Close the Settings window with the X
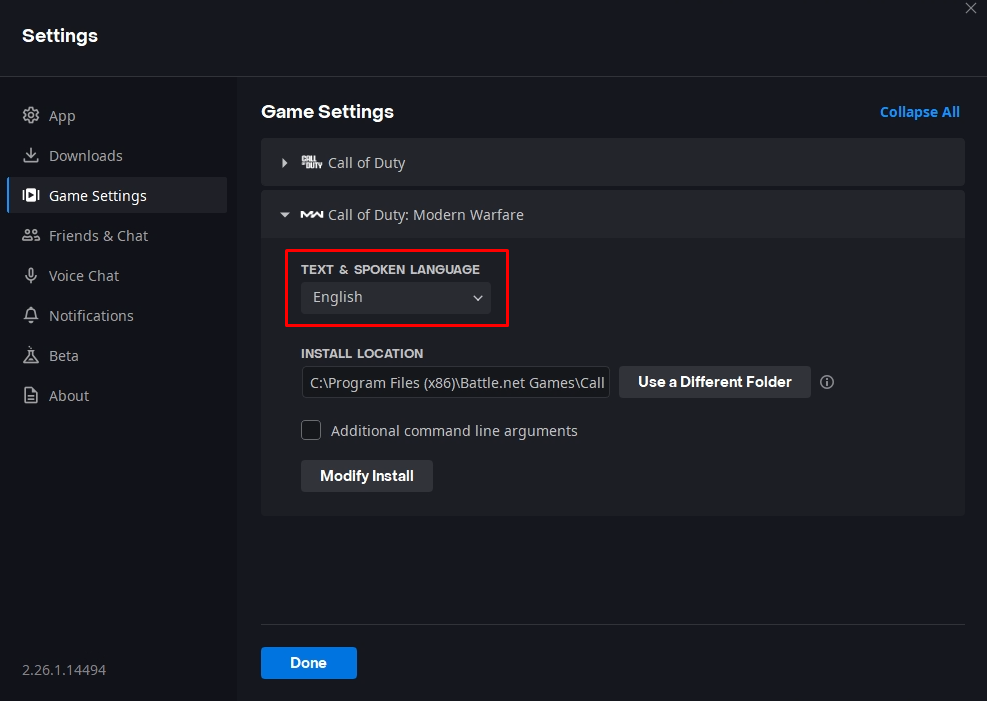 (971, 8)
